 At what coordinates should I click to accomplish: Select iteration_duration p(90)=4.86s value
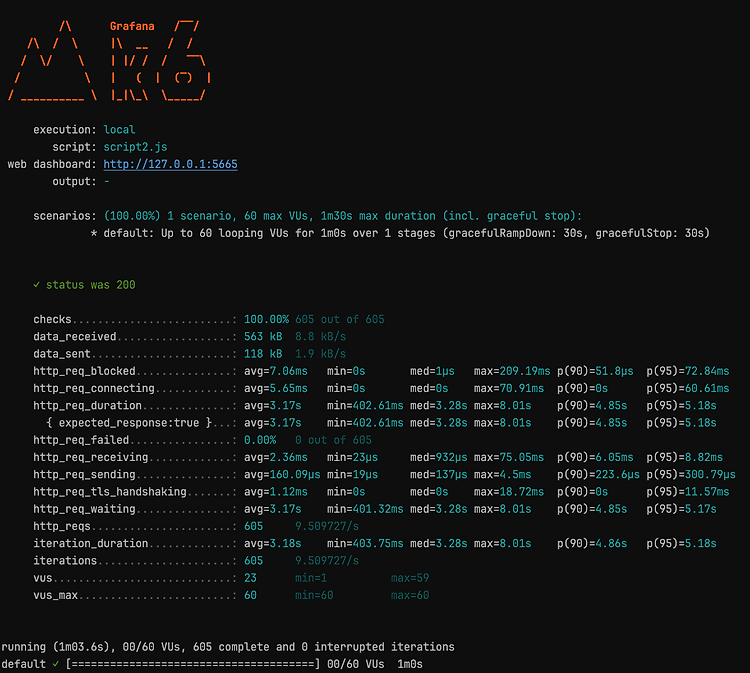click(592, 543)
